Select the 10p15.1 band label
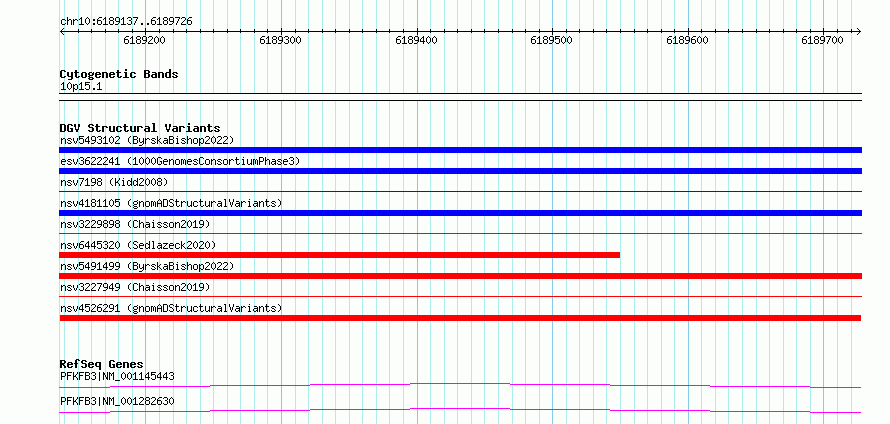890x424 pixels. [81, 87]
